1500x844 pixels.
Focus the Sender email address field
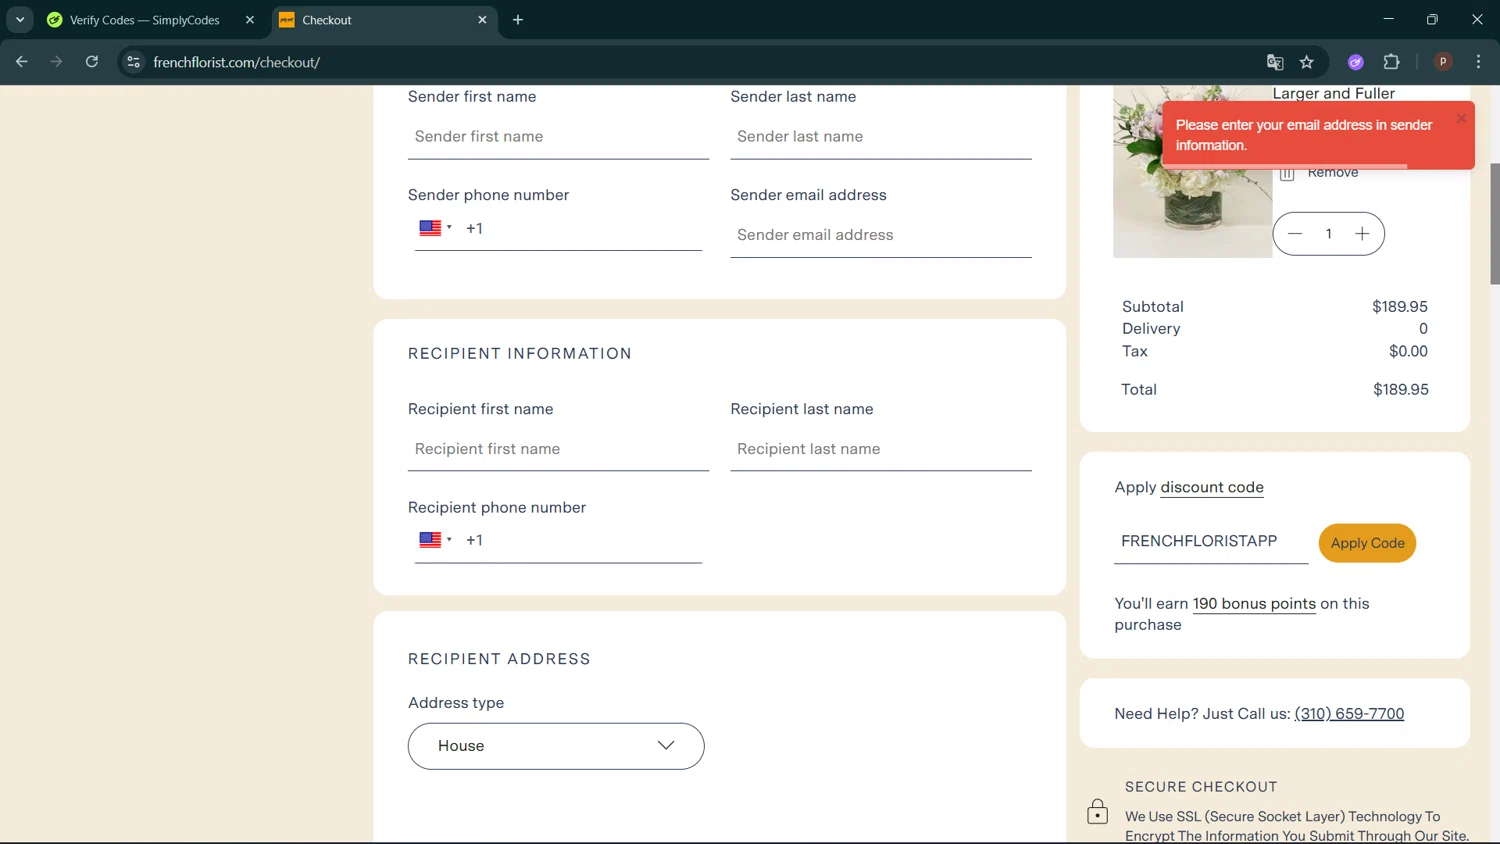[881, 235]
